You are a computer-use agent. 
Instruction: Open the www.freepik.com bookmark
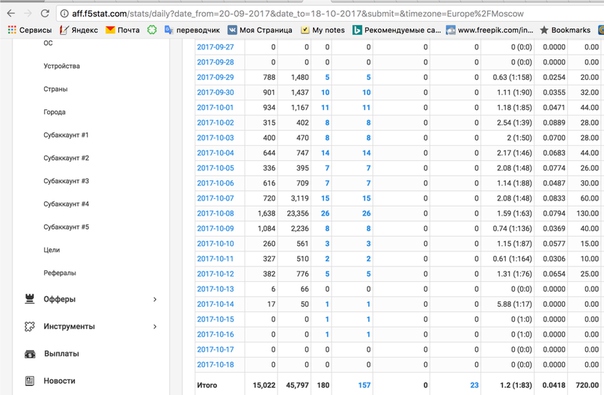tap(490, 30)
